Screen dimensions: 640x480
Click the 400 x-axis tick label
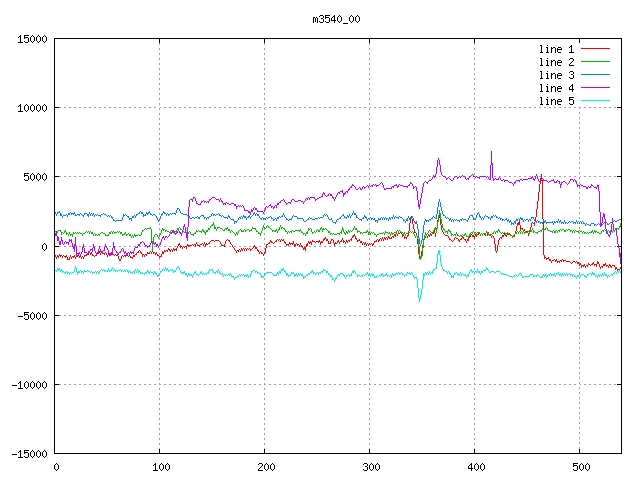pyautogui.click(x=475, y=466)
